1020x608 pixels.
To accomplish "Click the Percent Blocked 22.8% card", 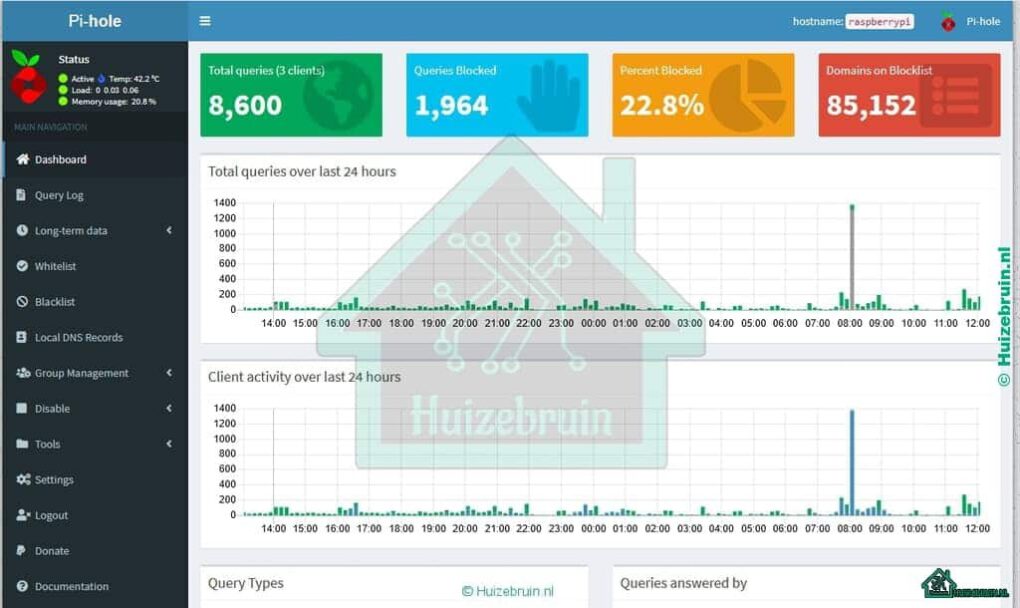I will coord(703,95).
